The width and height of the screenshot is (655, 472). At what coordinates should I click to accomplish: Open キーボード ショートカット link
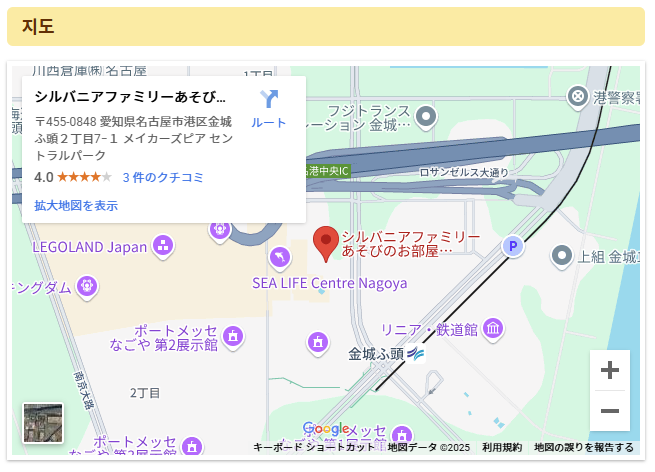point(314,447)
